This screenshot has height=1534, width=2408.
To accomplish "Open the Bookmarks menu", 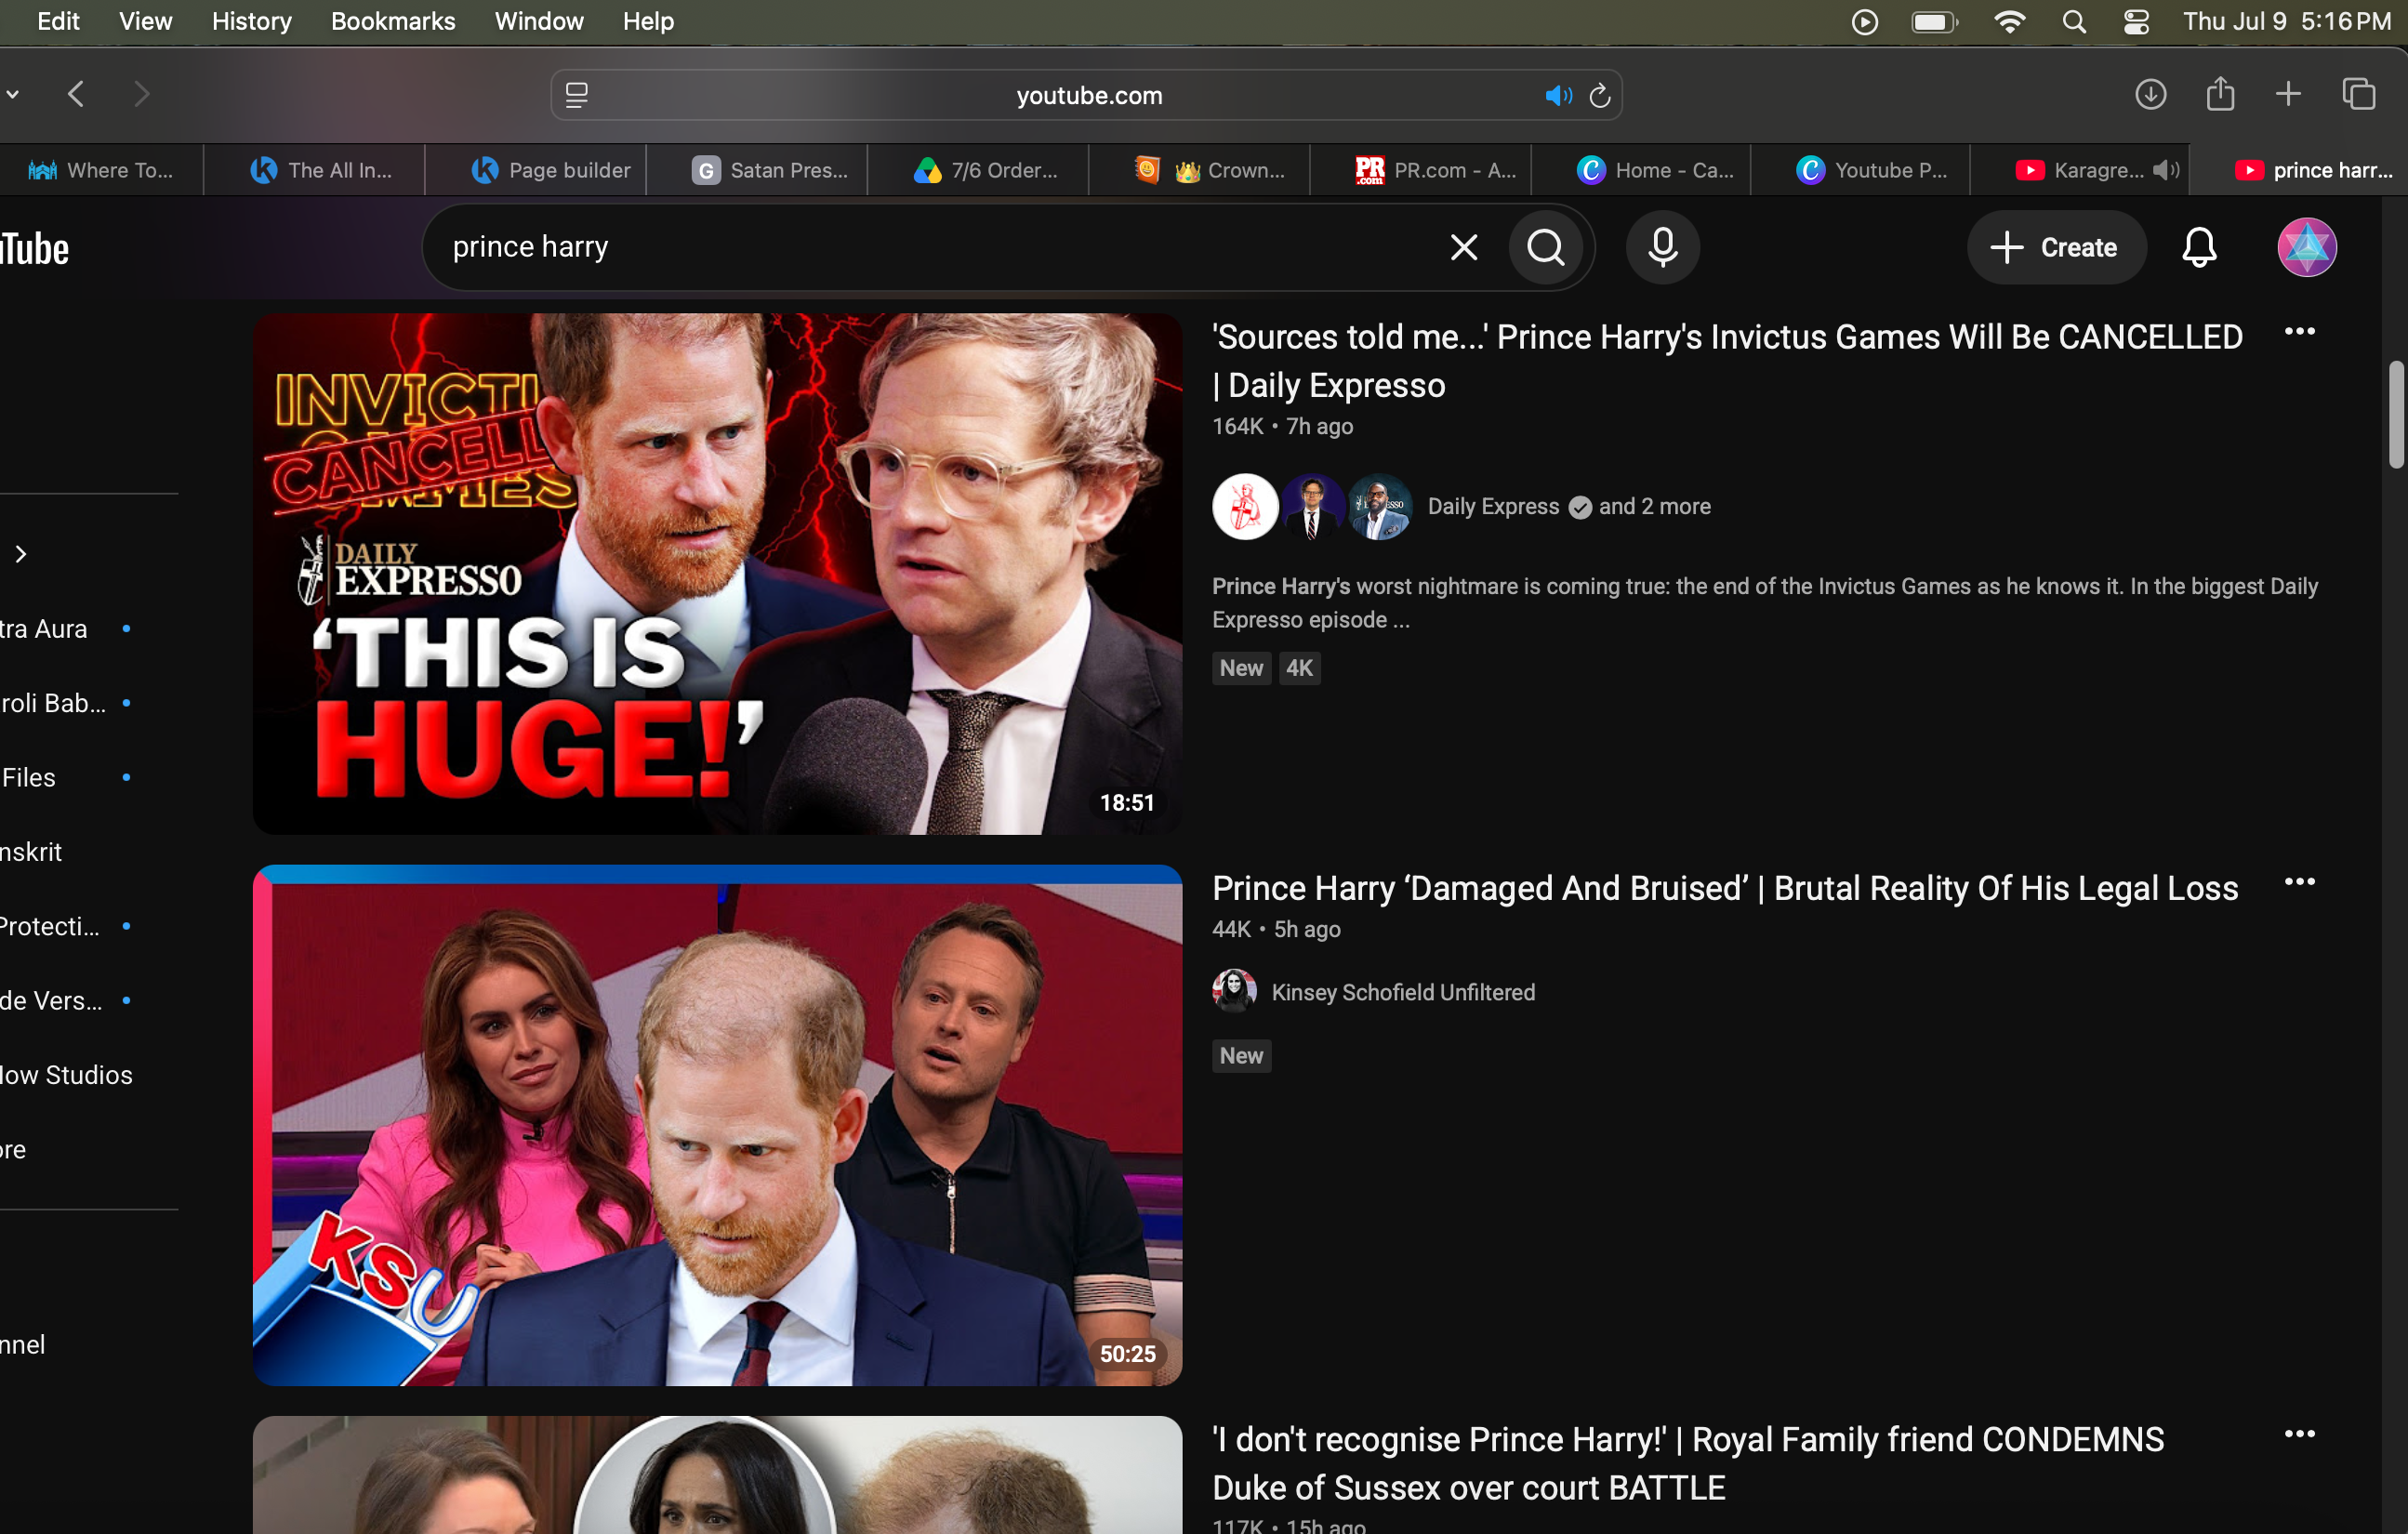I will click(x=393, y=21).
